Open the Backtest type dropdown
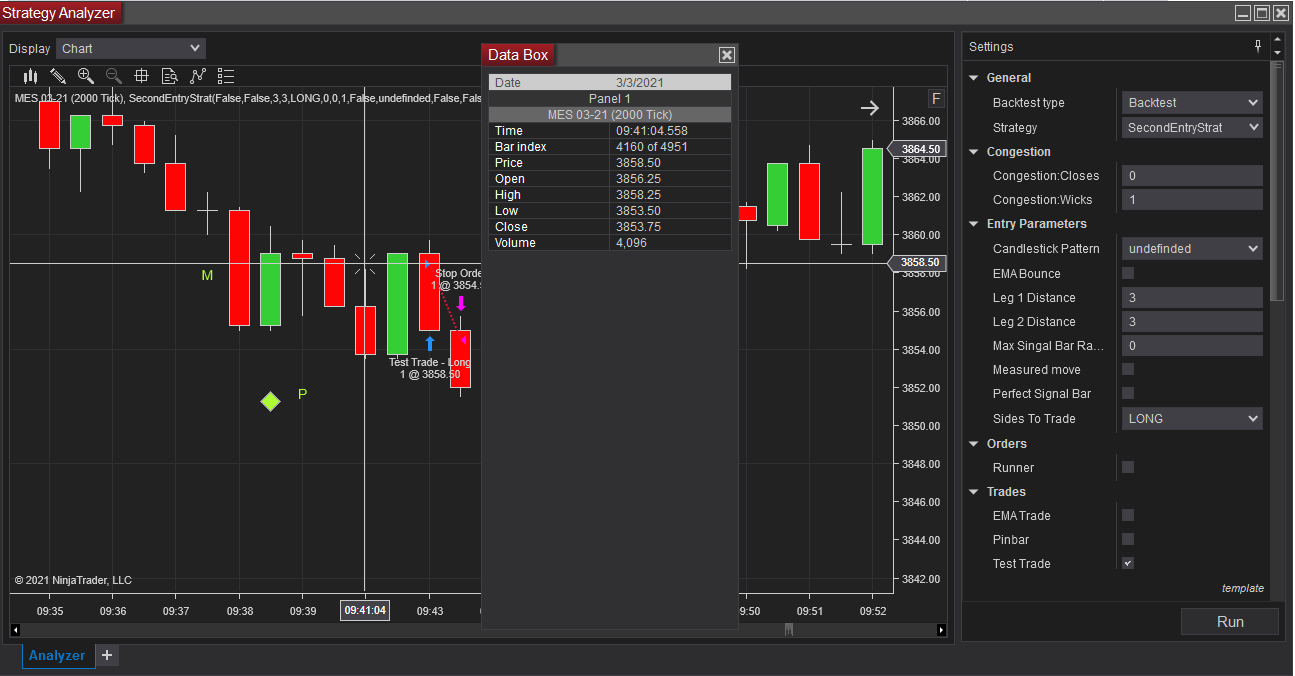 coord(1192,102)
